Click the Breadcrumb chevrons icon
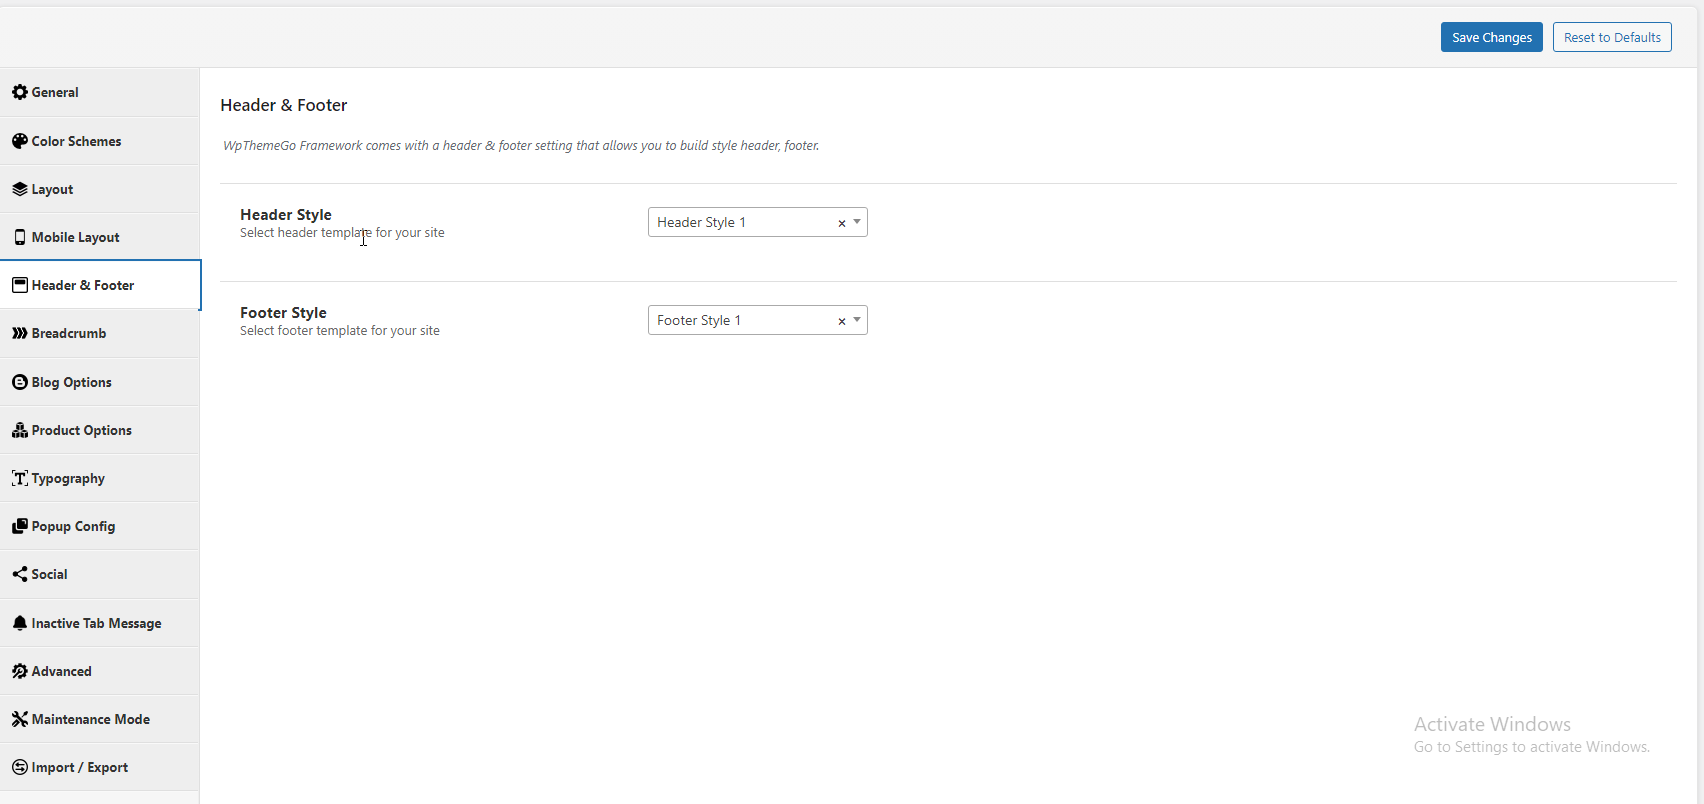 19,333
